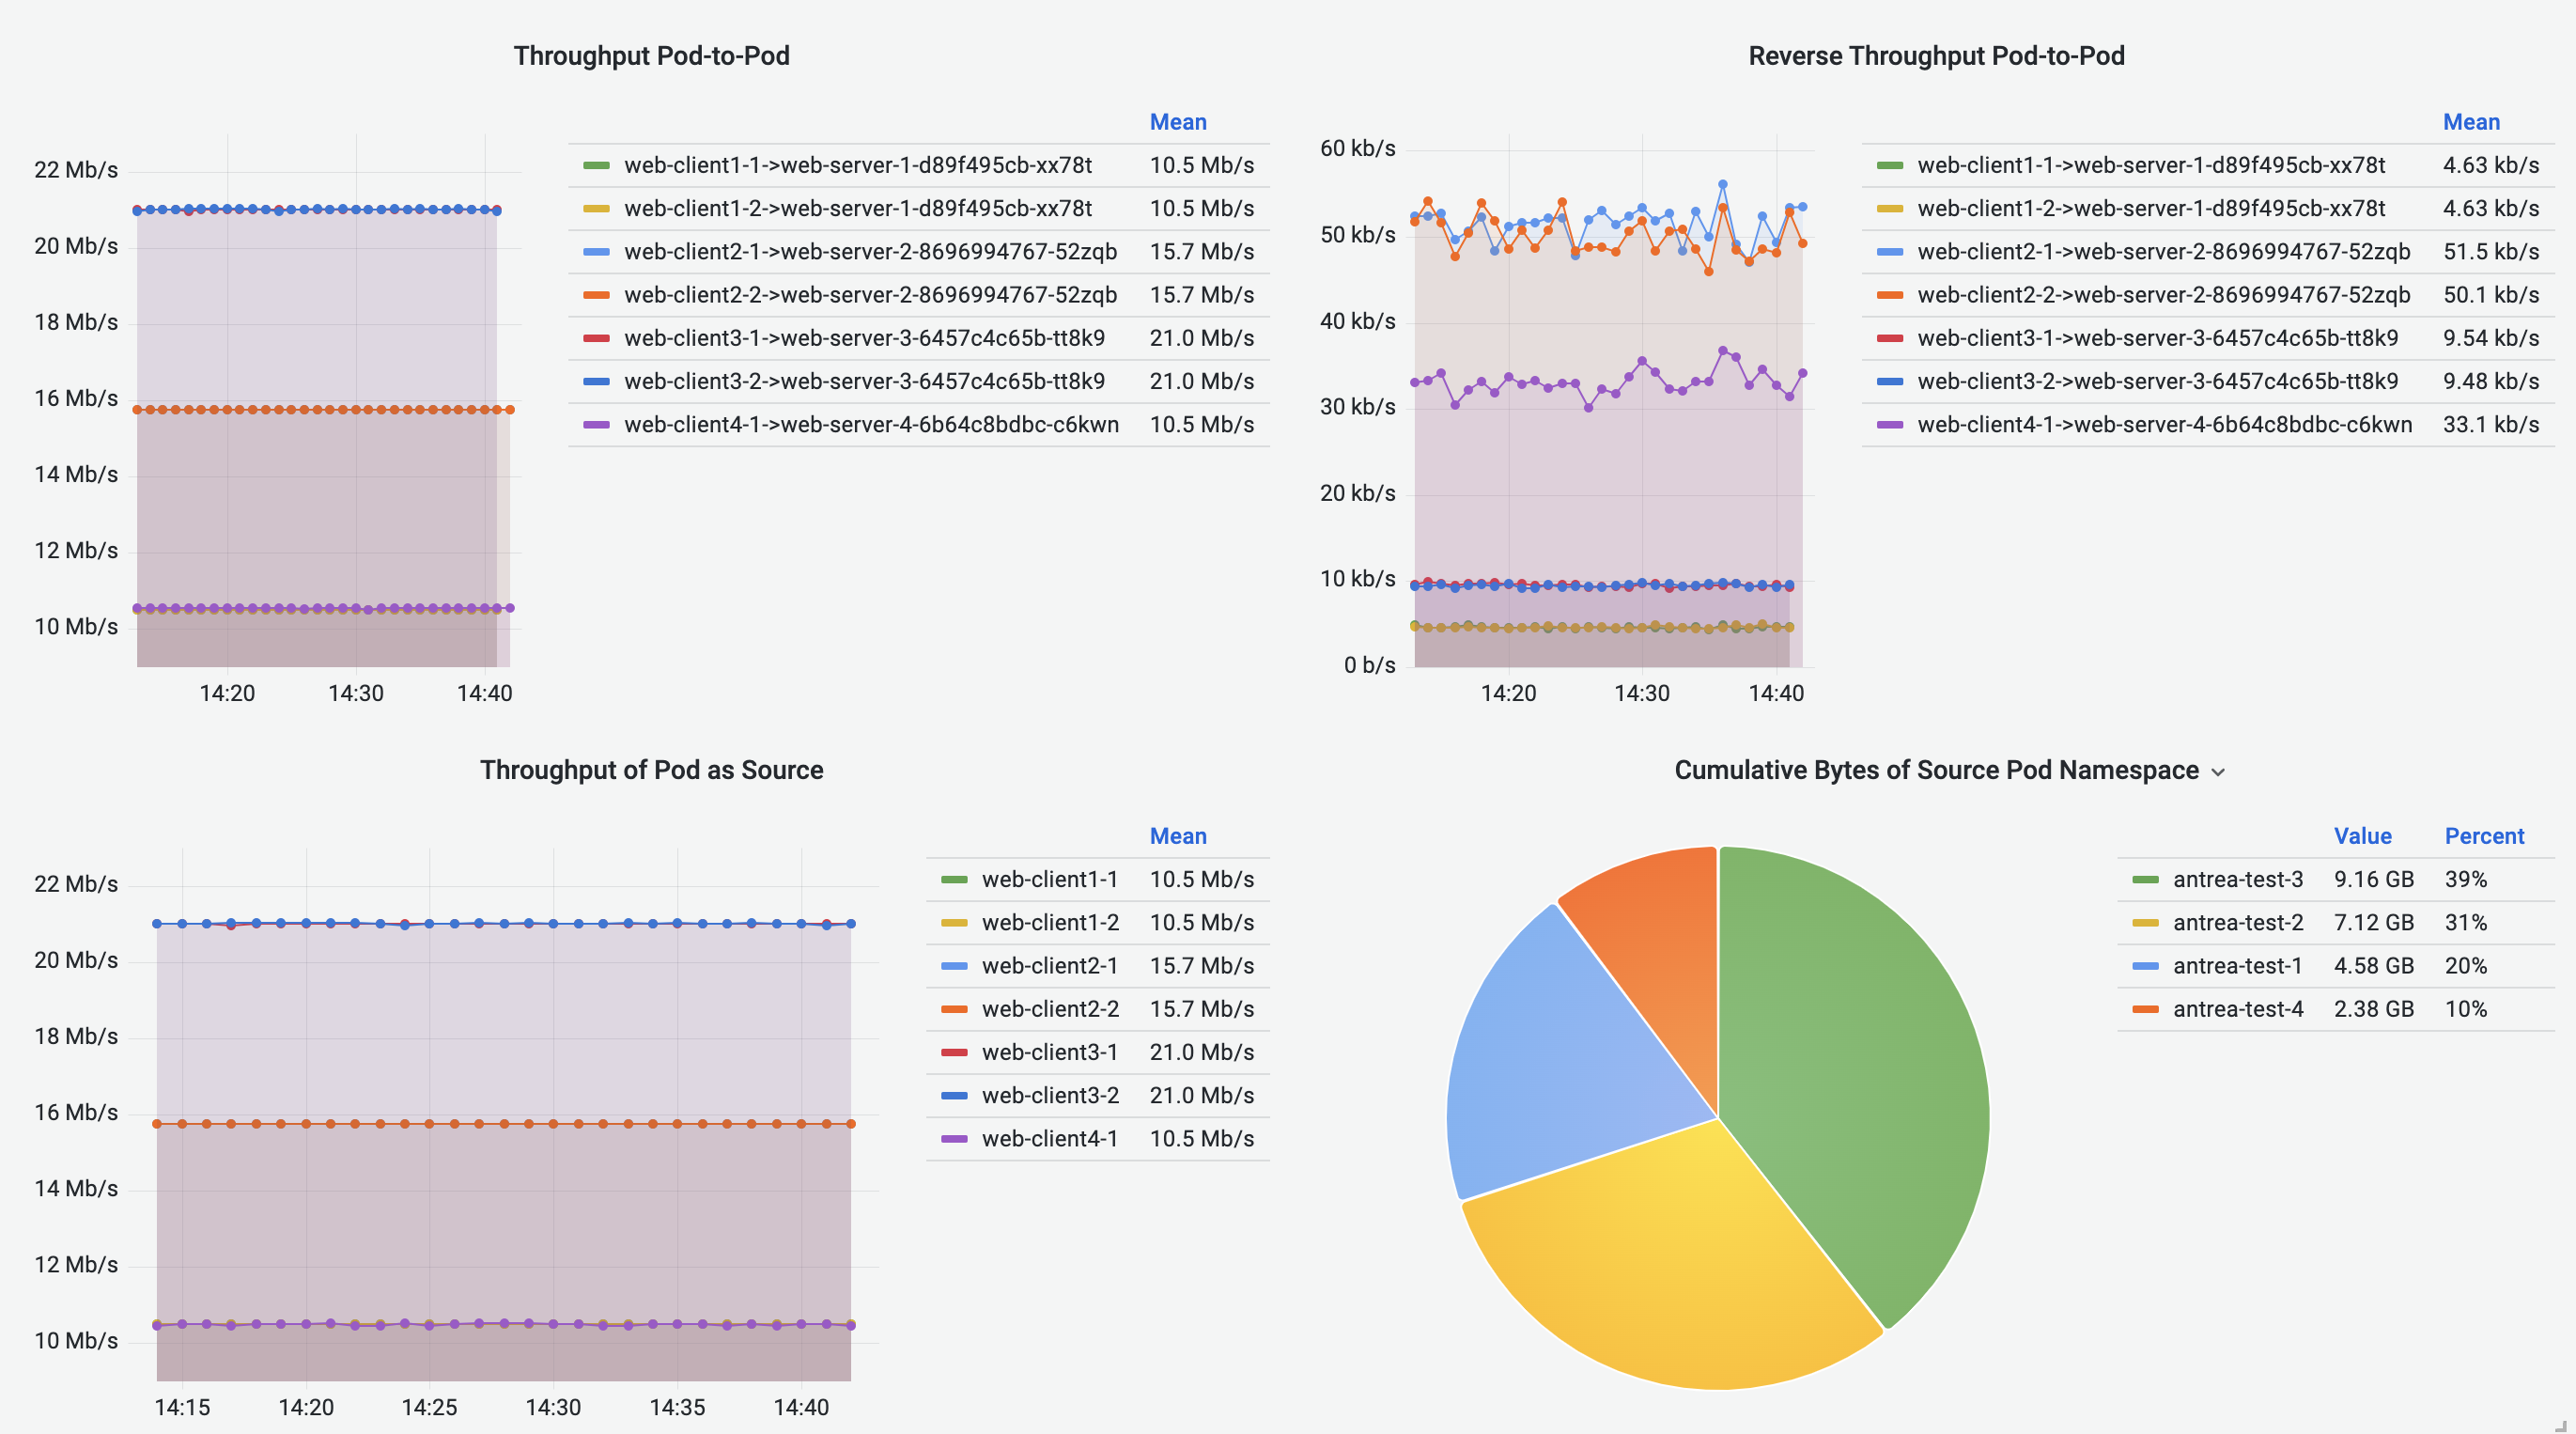Select web-client3-1 in Pod as Source legend

[x=1050, y=1052]
